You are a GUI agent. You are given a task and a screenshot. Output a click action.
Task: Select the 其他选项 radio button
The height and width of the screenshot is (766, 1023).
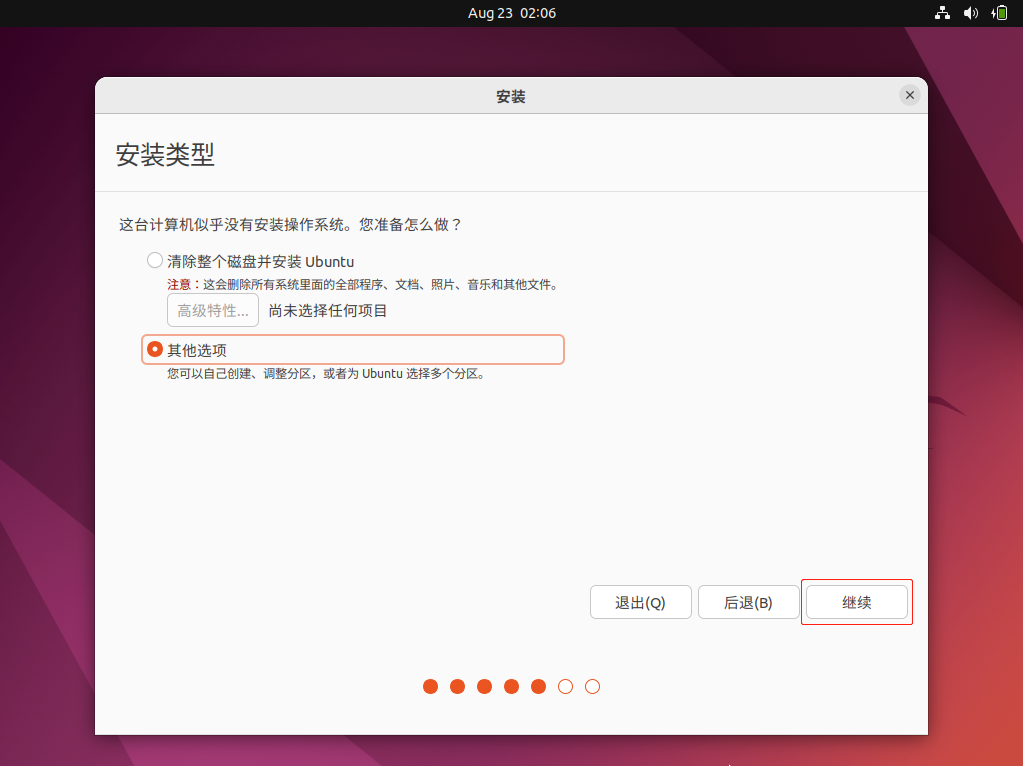[x=155, y=349]
